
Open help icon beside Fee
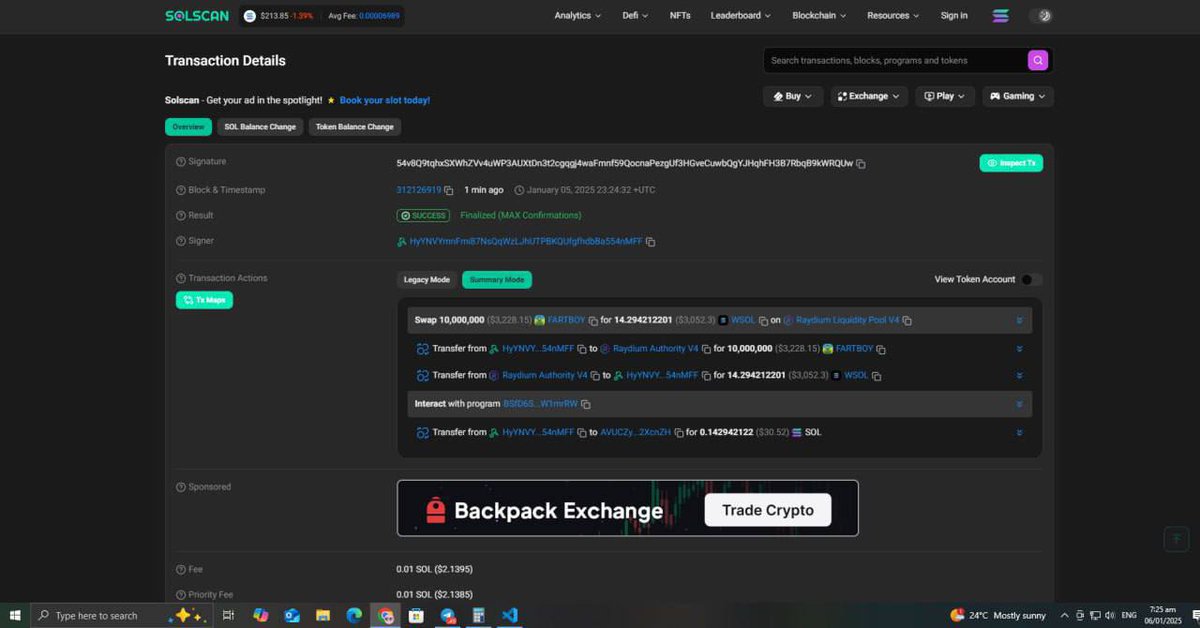click(x=181, y=569)
